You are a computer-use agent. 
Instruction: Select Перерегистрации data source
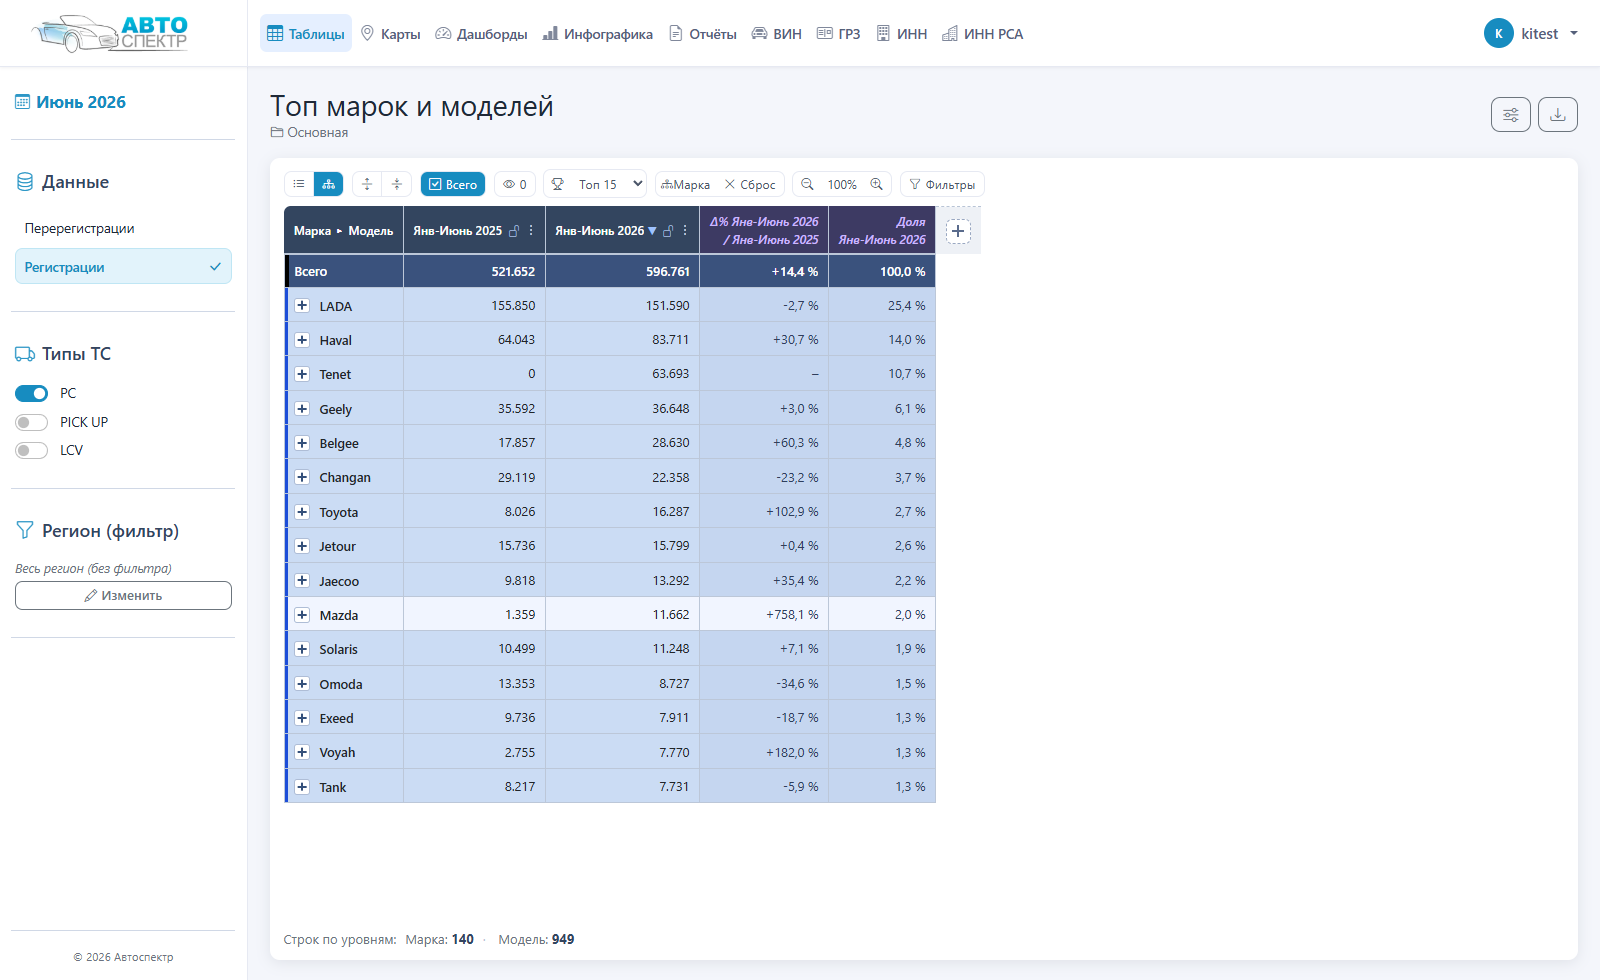[123, 228]
